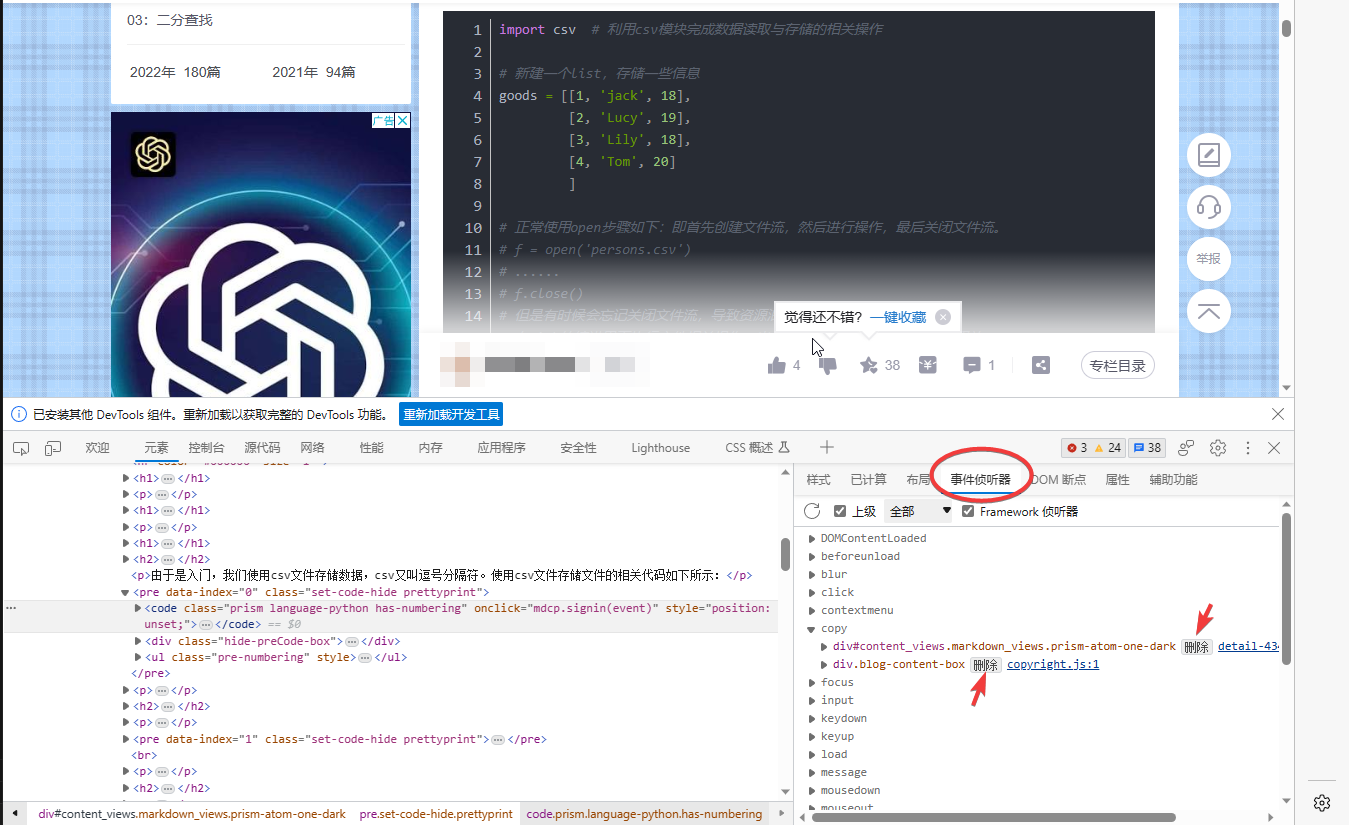Click the 举报 report button
This screenshot has height=825, width=1349.
click(1208, 259)
